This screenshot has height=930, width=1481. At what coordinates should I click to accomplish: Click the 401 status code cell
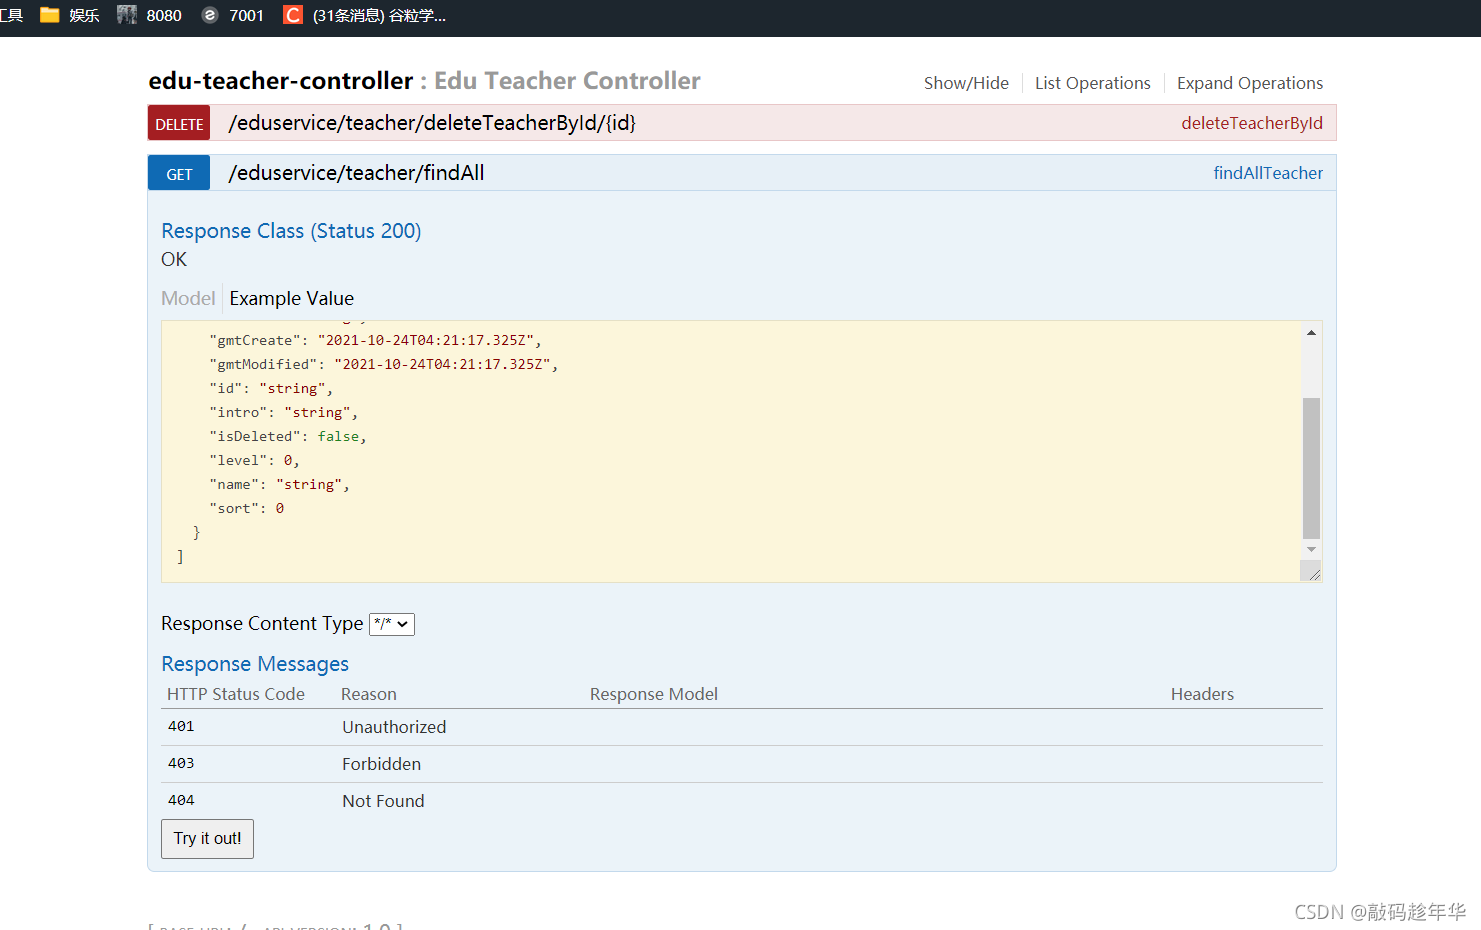[181, 726]
